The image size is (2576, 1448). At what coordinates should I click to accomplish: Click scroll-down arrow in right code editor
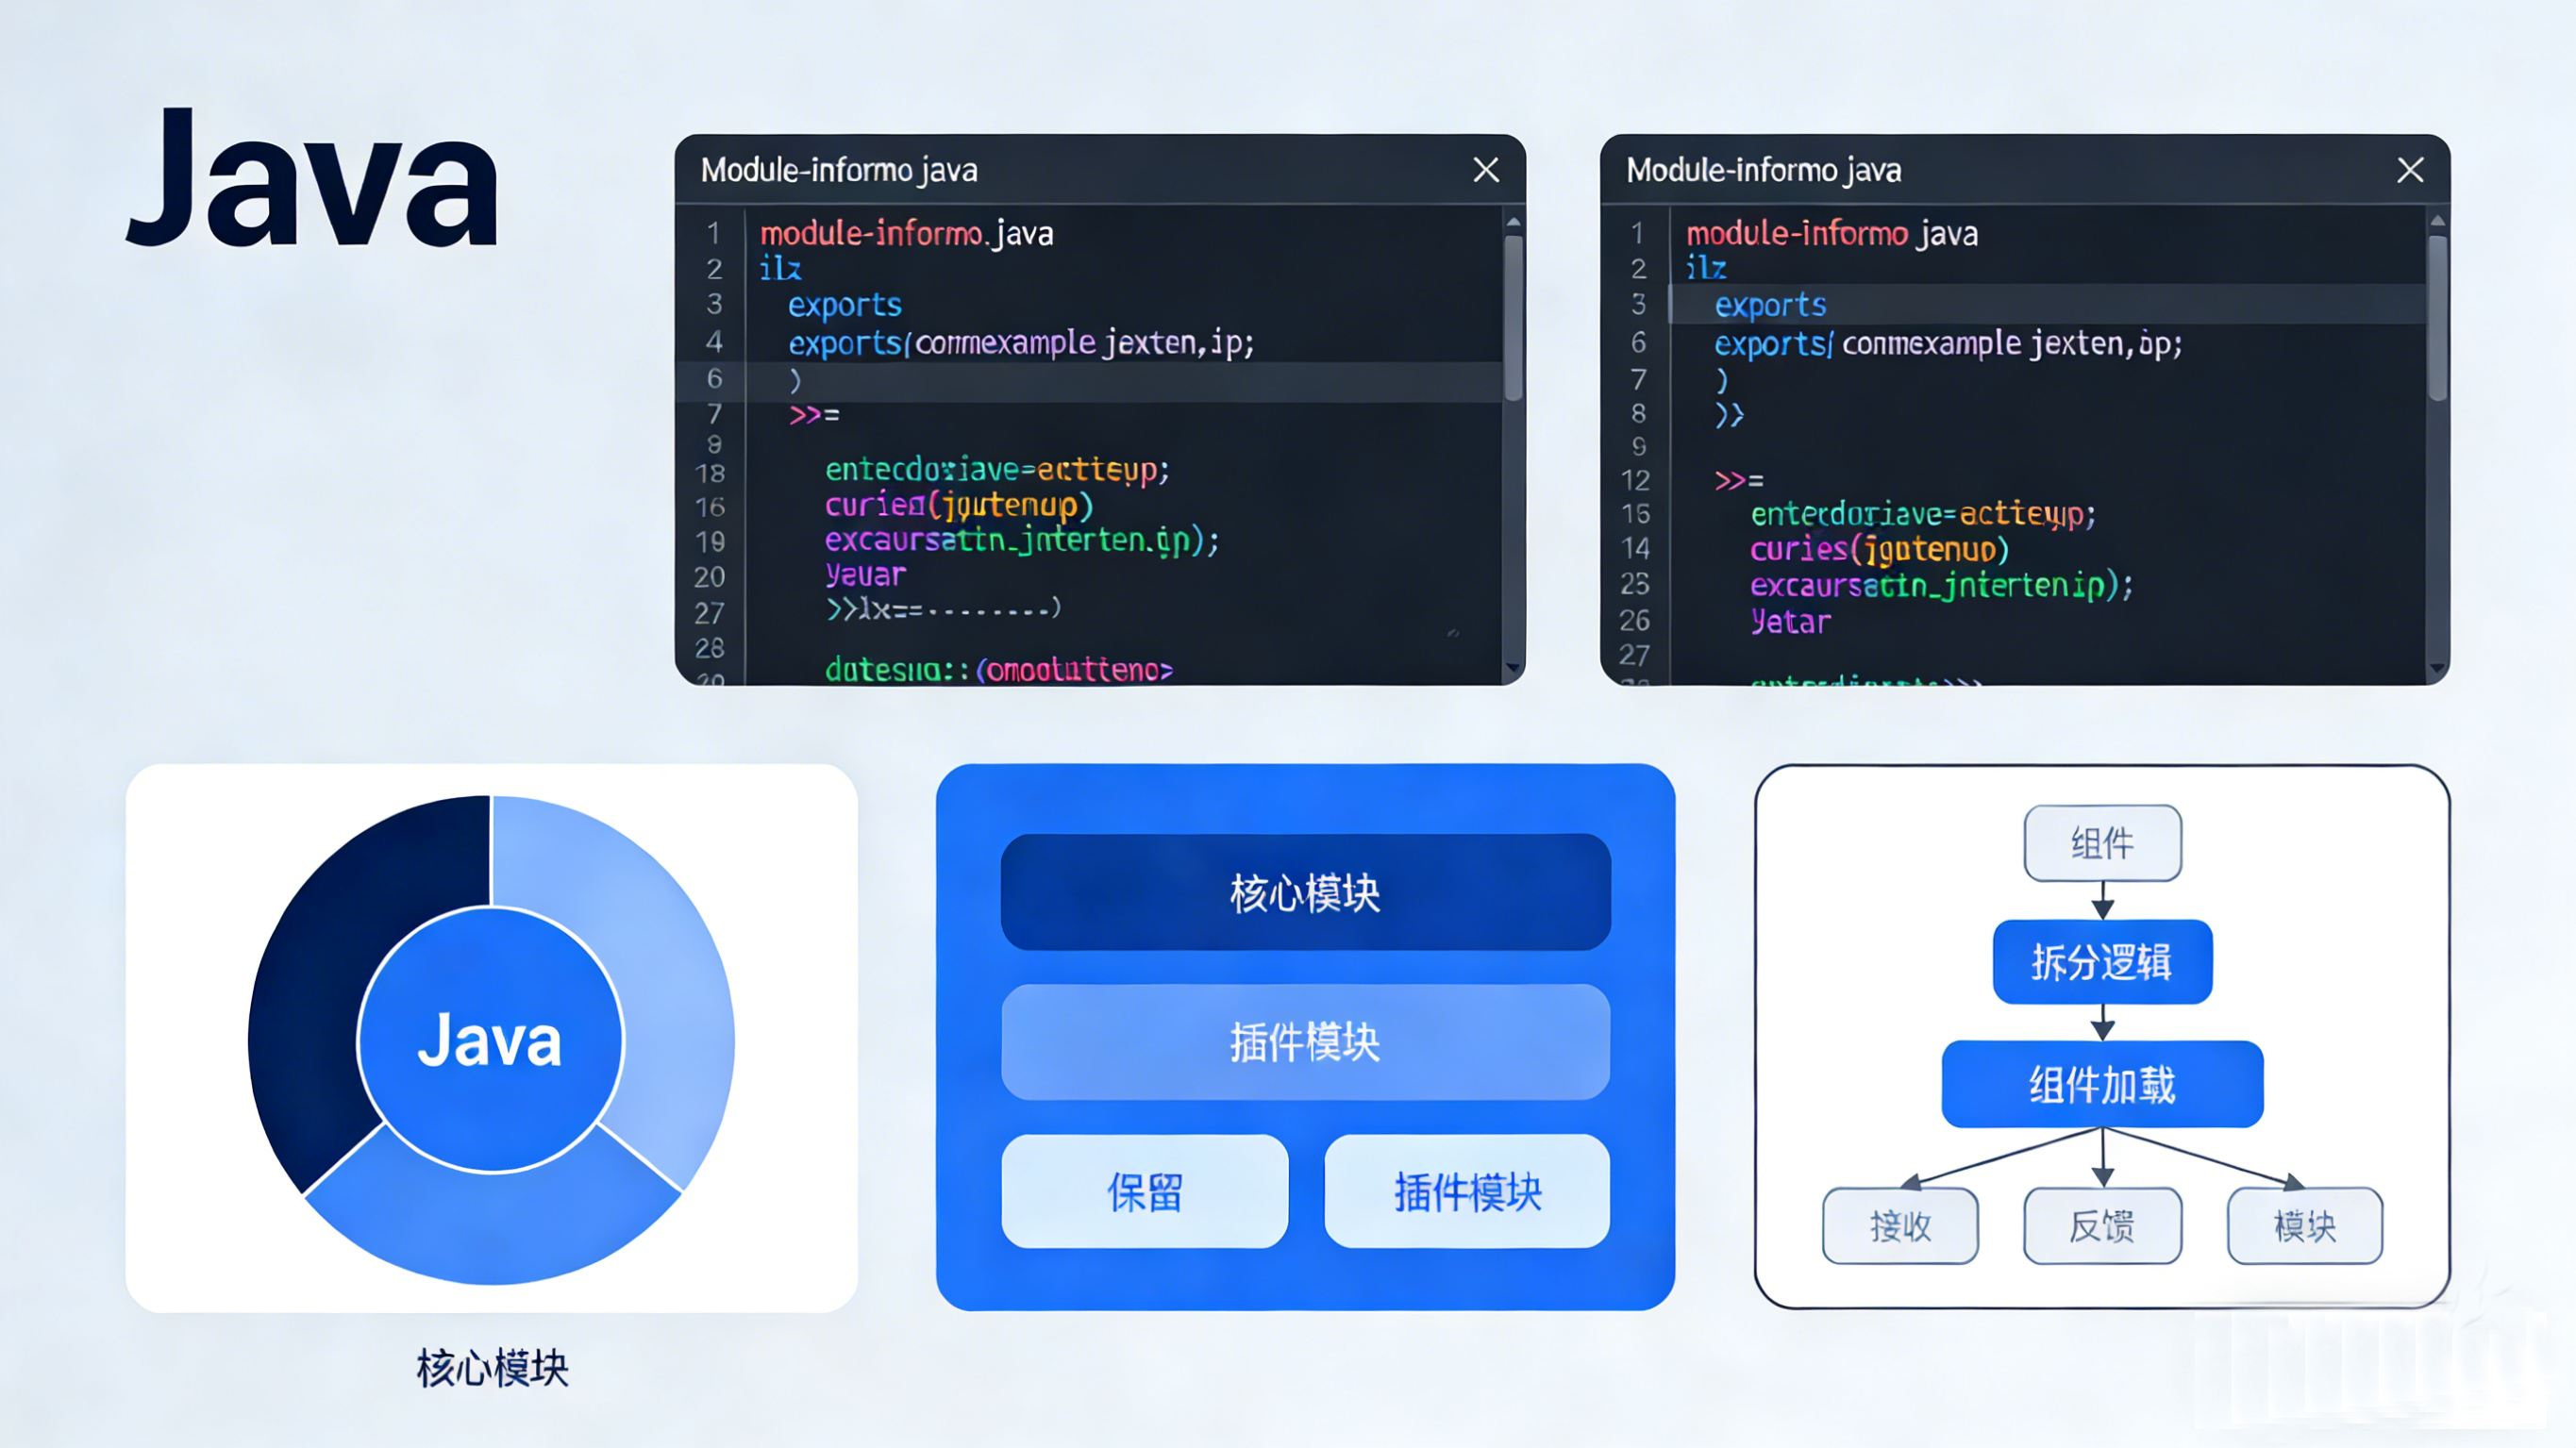2437,667
